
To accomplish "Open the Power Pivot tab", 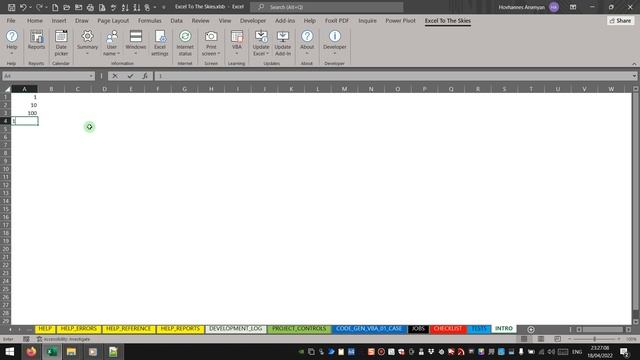I will point(400,20).
